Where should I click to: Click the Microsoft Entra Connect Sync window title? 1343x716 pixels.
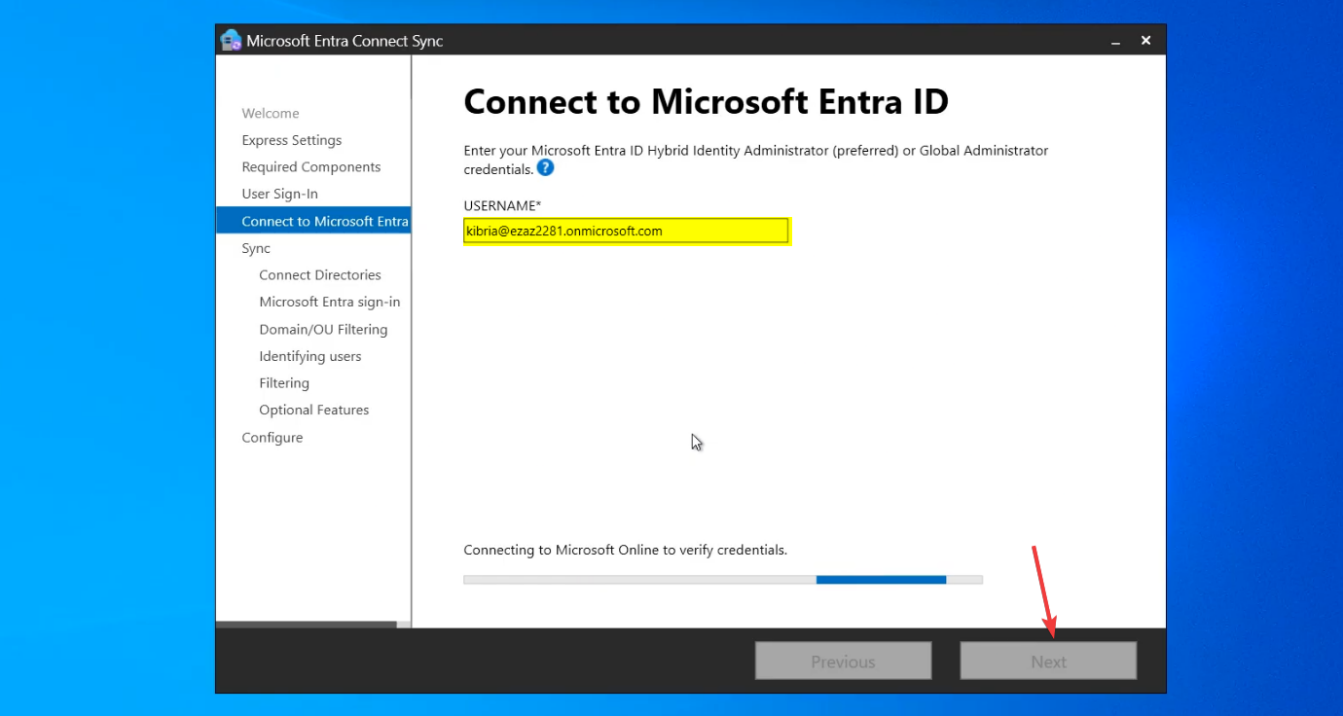(345, 41)
